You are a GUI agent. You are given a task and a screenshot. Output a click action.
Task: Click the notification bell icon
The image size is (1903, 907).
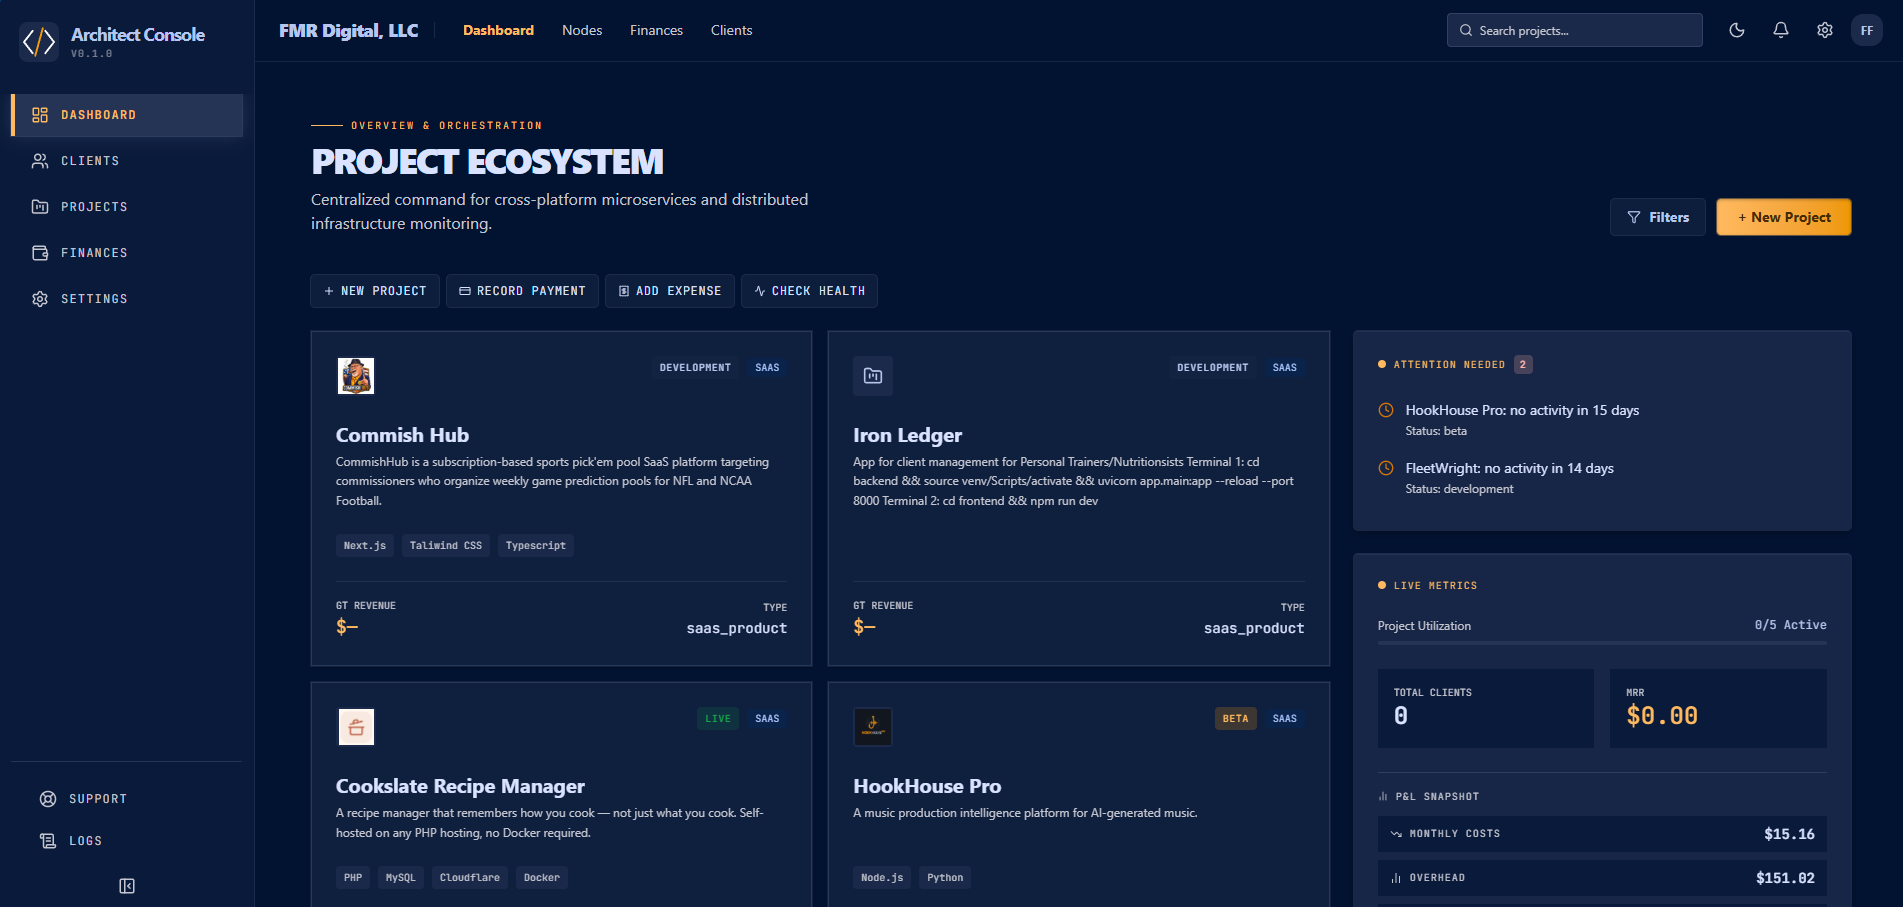[x=1780, y=30]
